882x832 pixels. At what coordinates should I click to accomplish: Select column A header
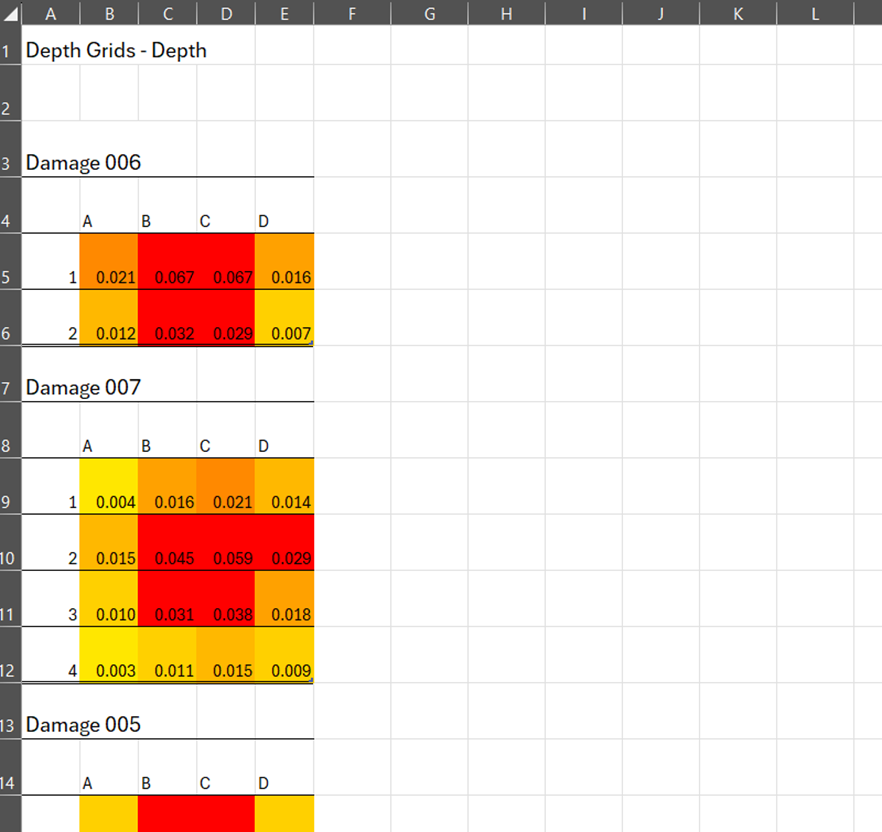click(51, 12)
